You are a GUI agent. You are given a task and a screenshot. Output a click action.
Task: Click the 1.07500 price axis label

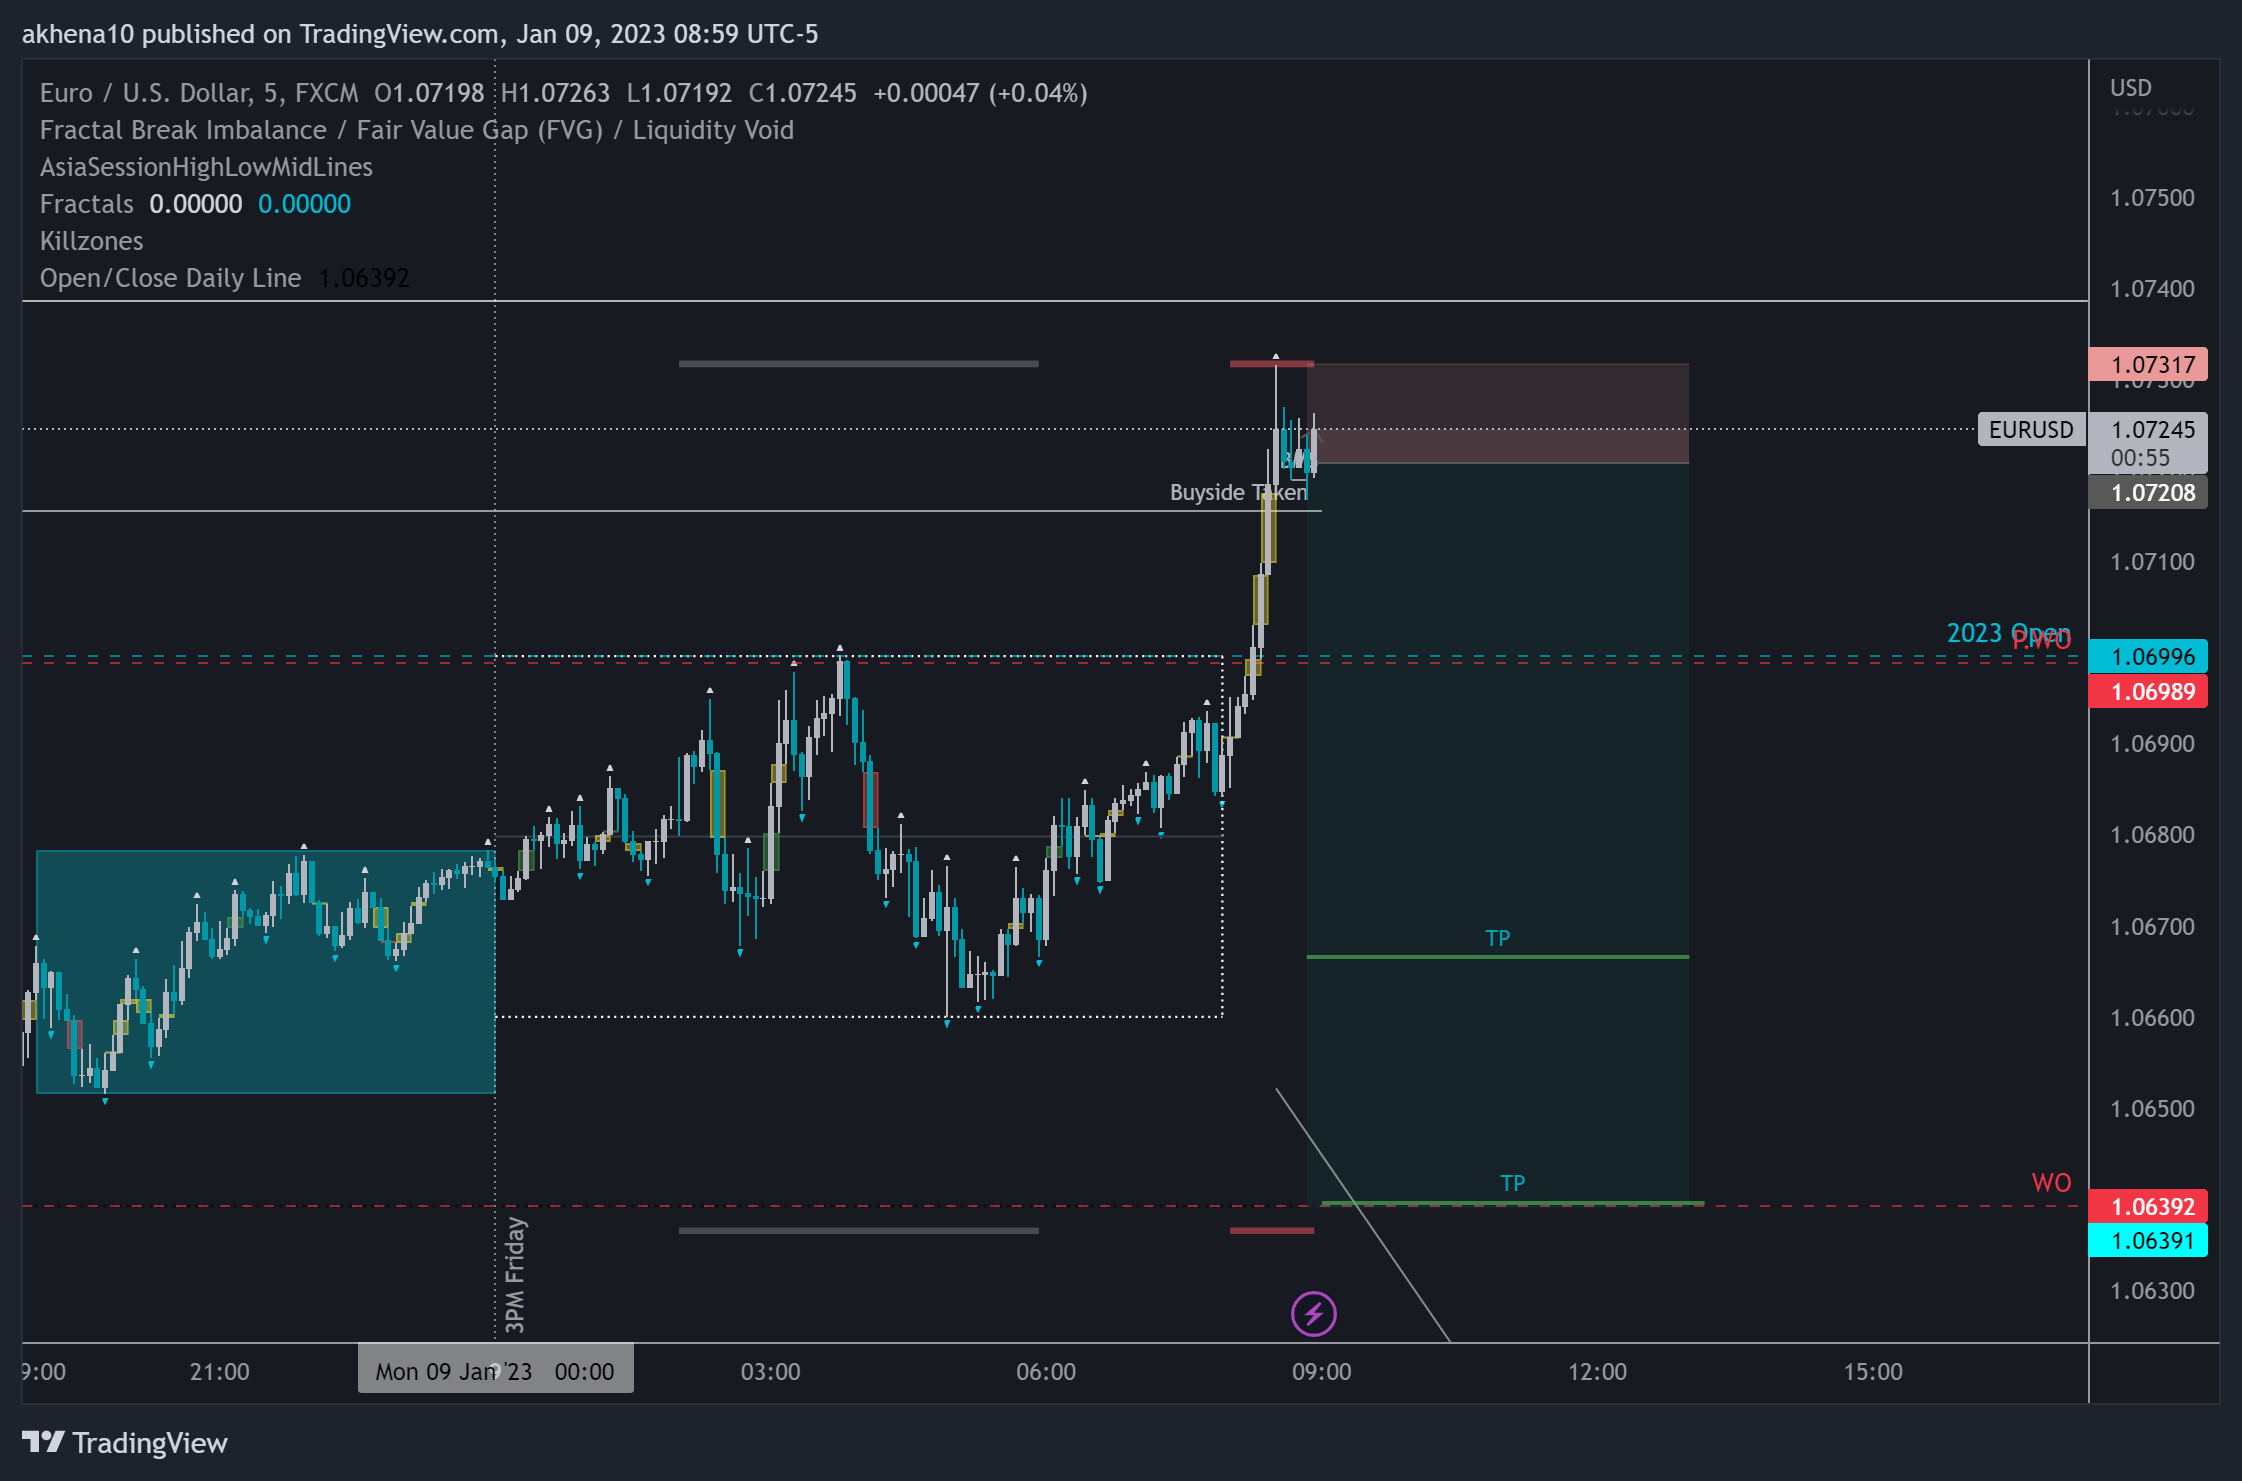click(x=2152, y=198)
